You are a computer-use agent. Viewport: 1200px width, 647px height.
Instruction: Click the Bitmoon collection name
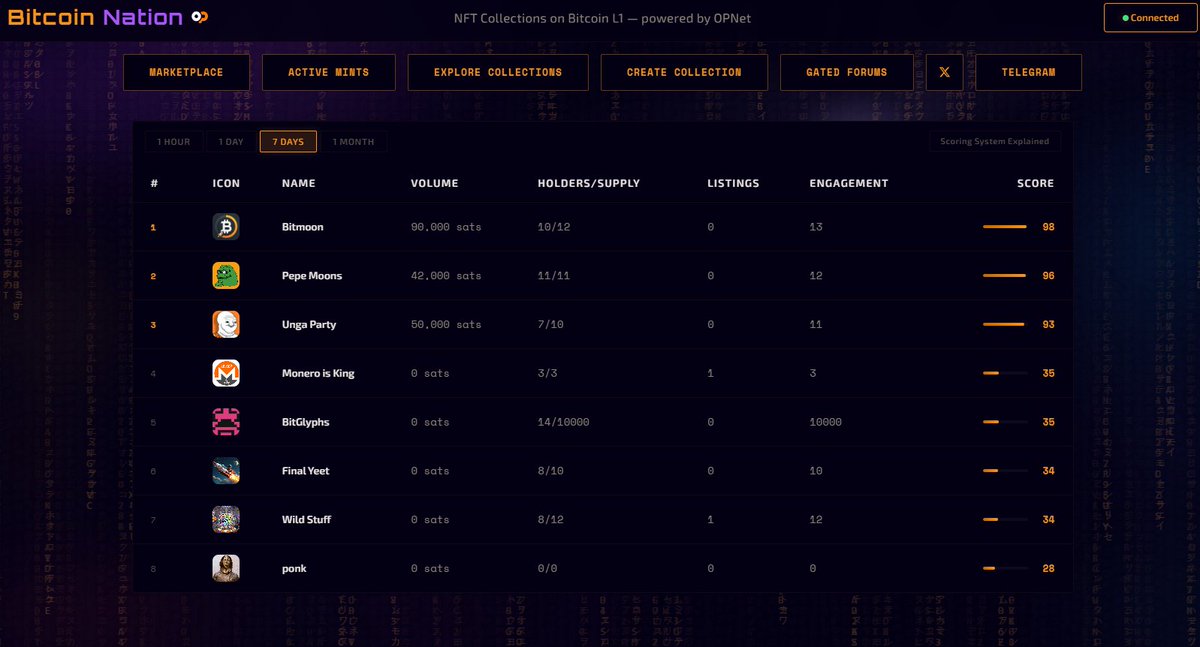[302, 227]
